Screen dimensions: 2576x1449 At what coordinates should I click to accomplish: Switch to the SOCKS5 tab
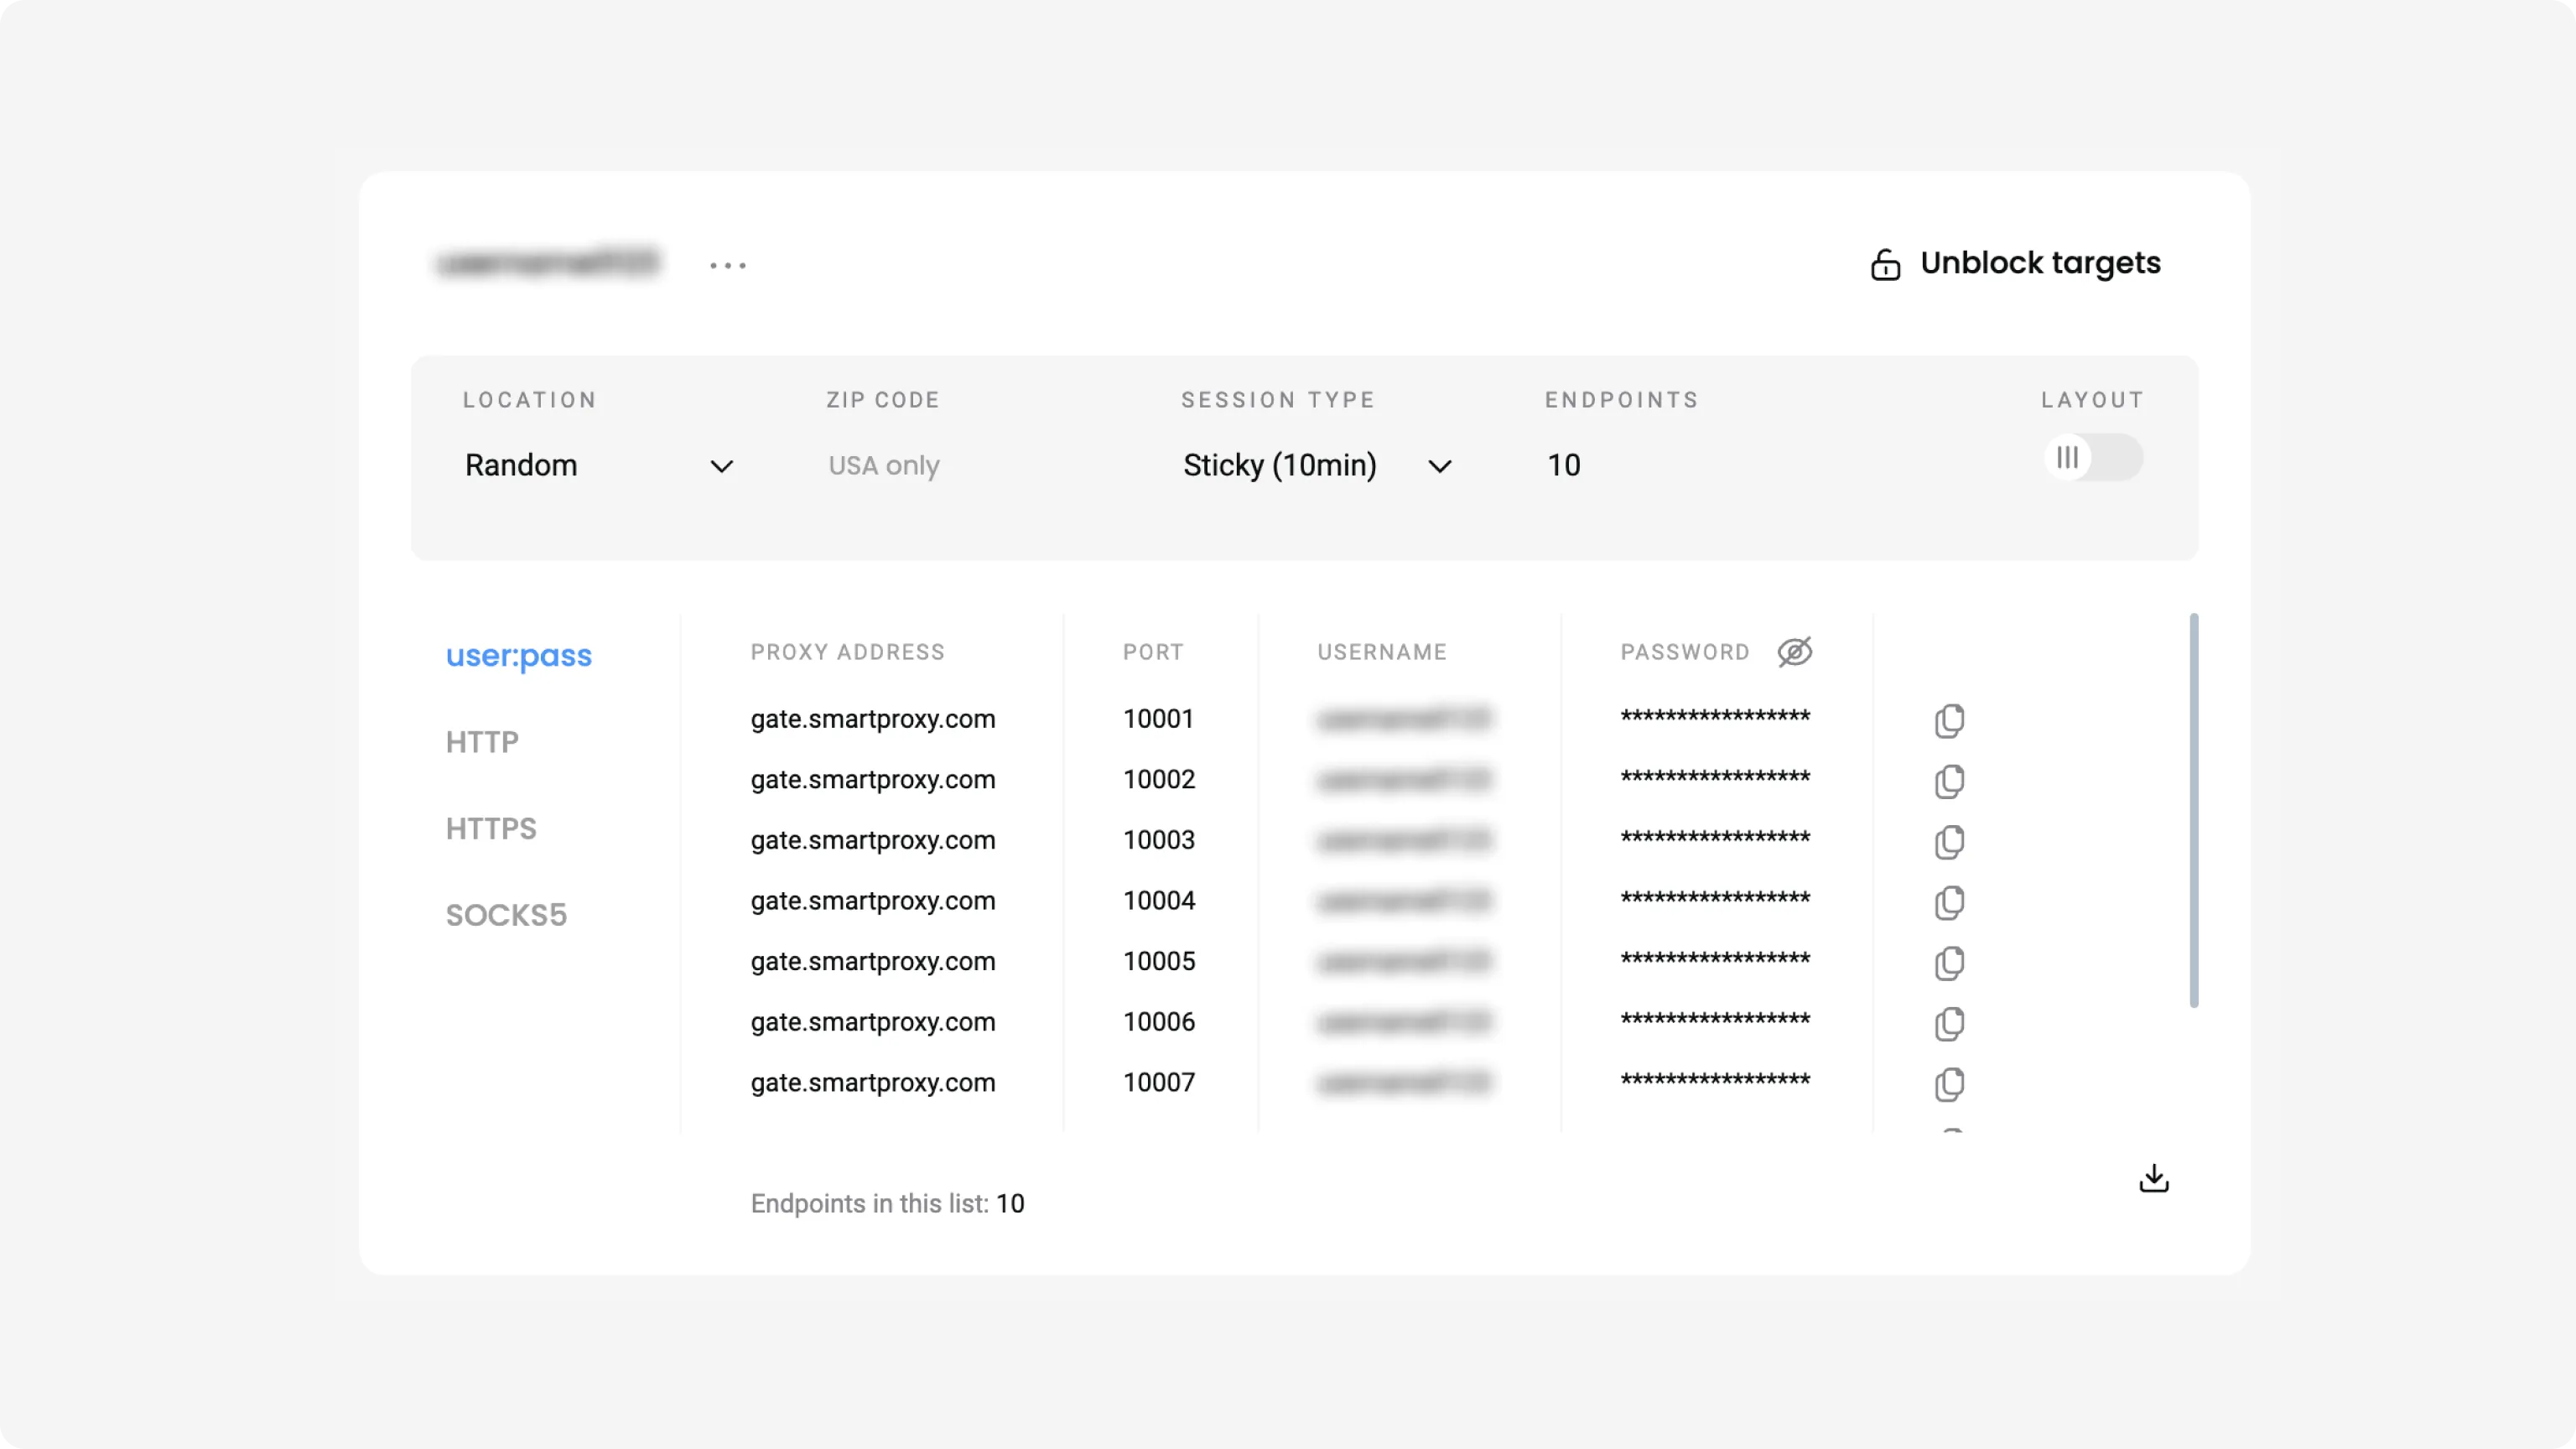(506, 915)
